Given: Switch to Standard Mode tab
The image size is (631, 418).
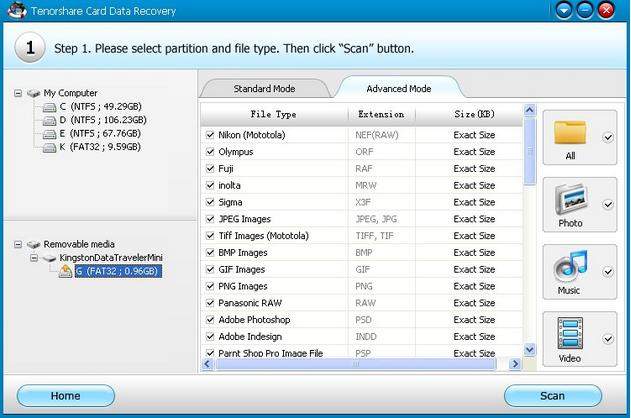Looking at the screenshot, I should coord(263,88).
